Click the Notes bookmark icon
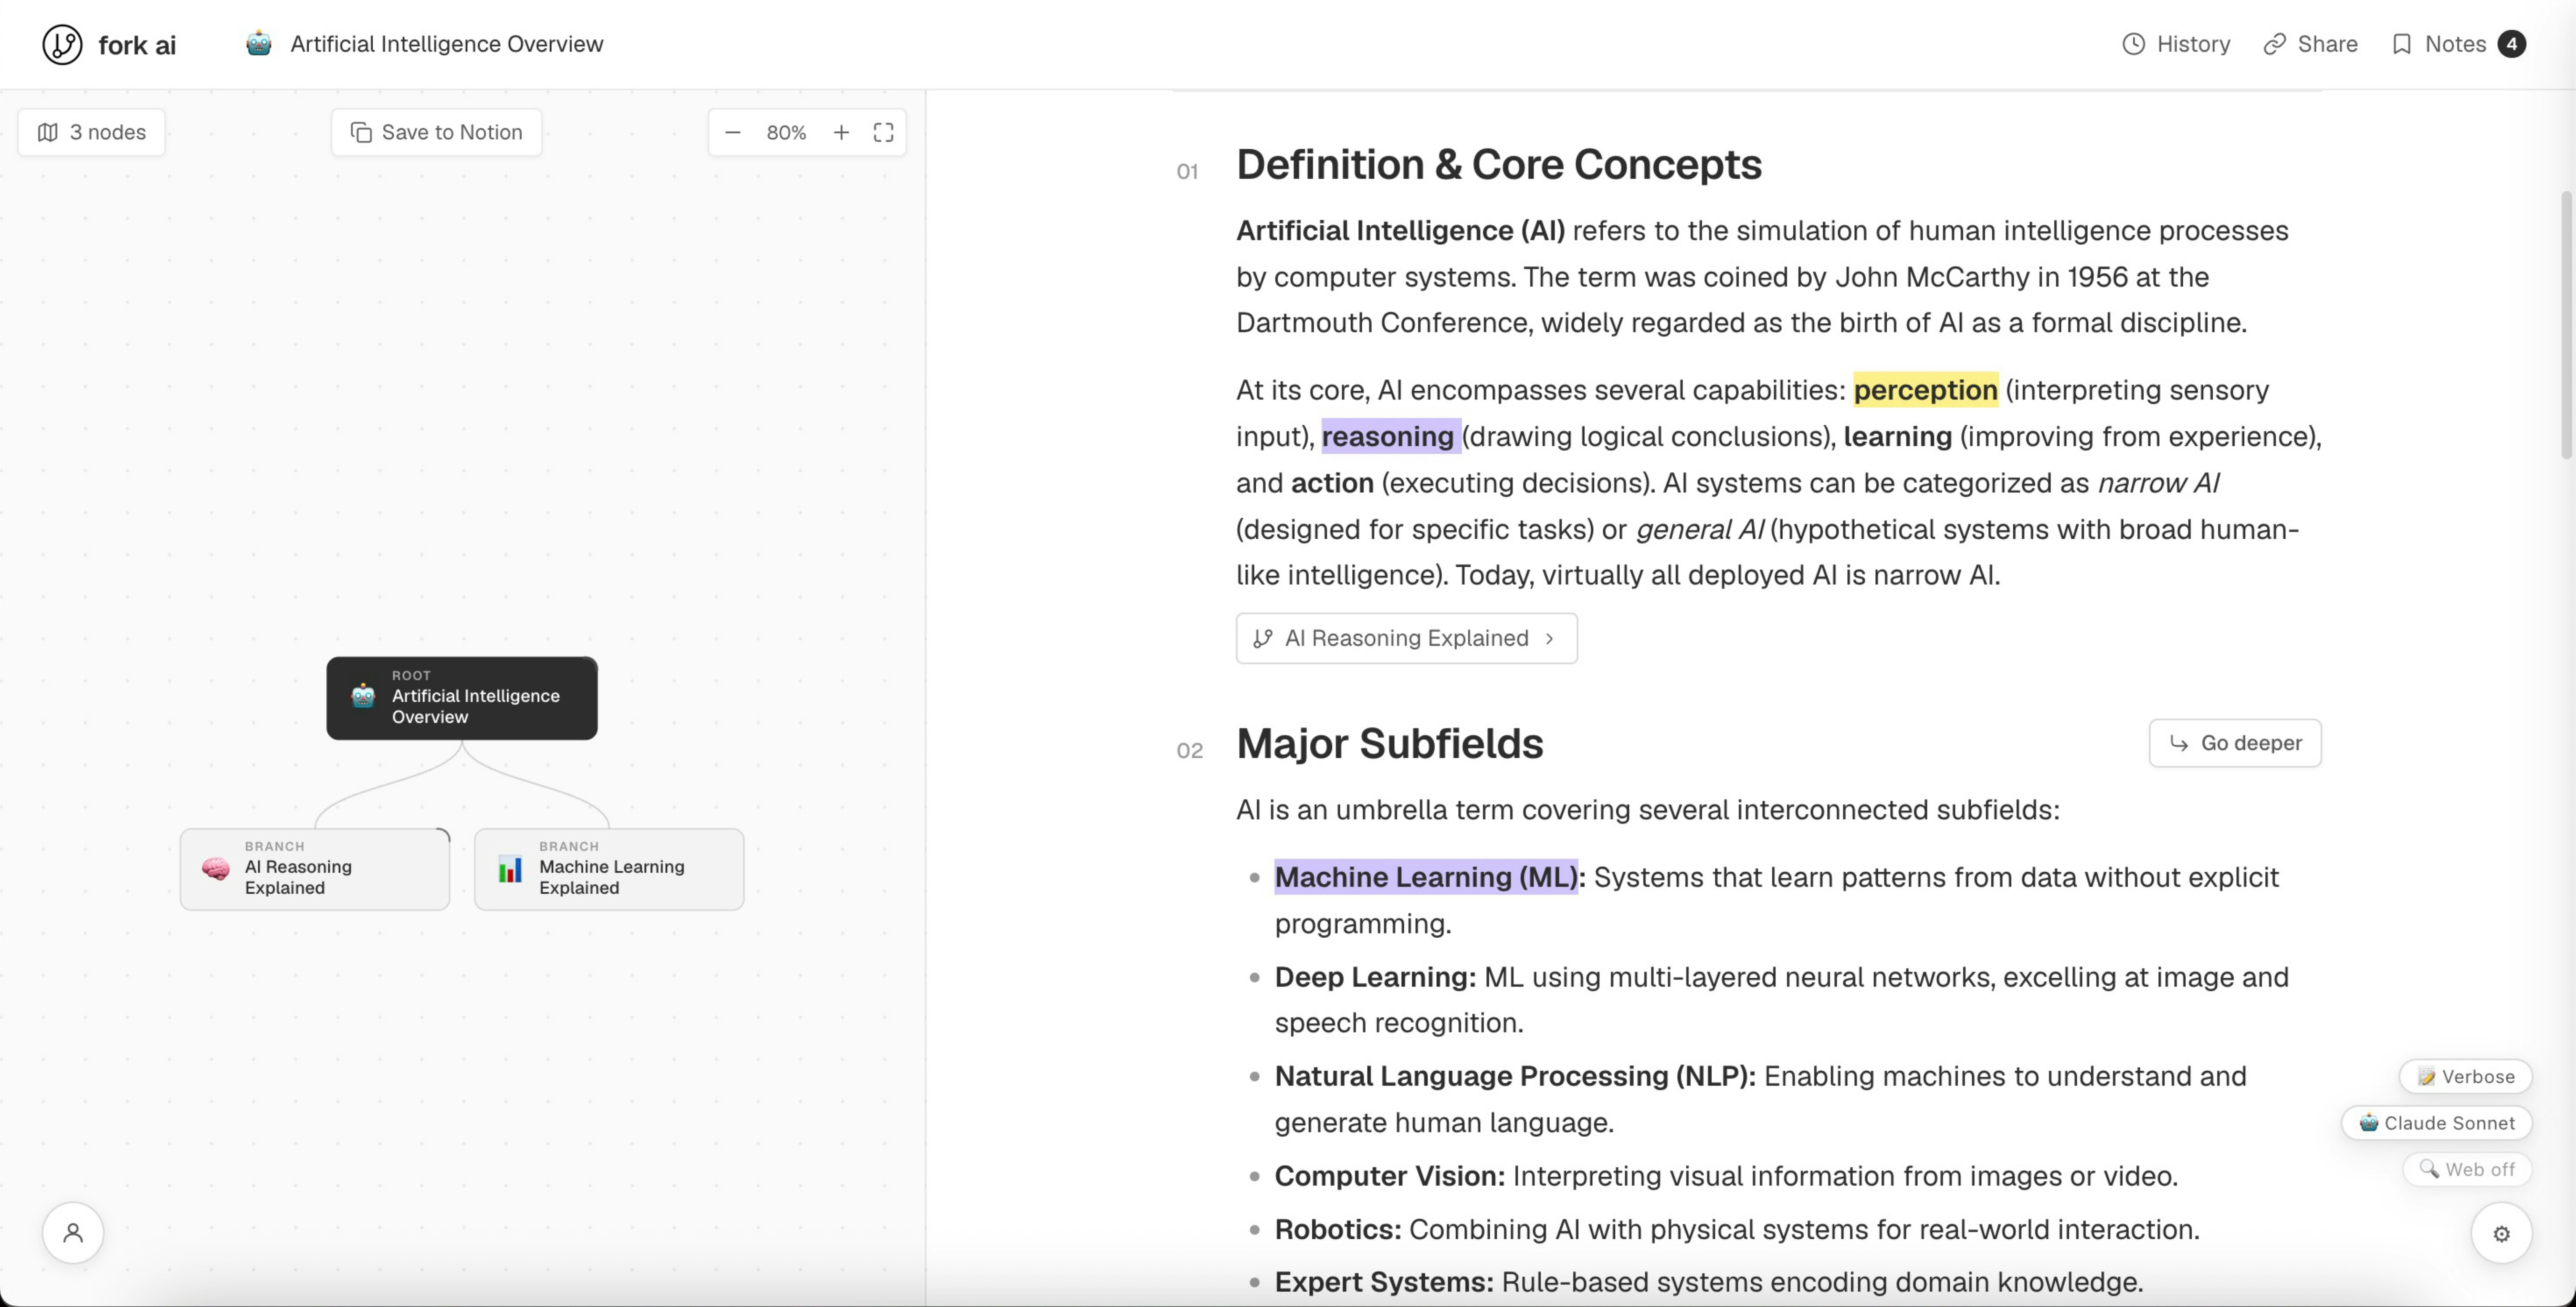This screenshot has height=1307, width=2576. pos(2401,44)
